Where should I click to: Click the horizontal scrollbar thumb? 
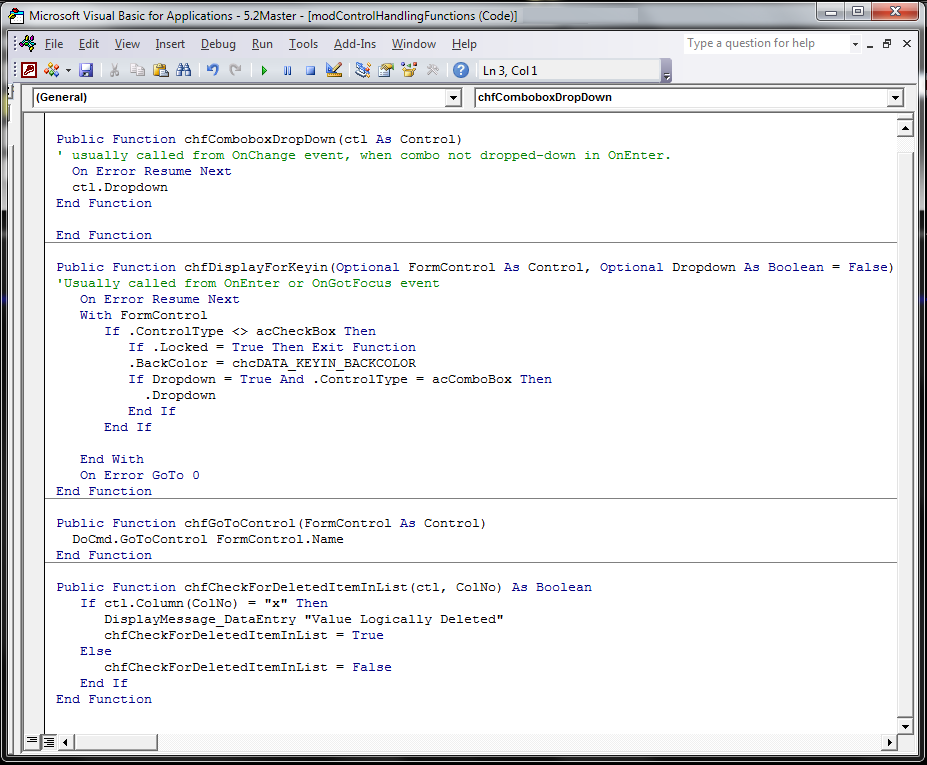pos(115,741)
